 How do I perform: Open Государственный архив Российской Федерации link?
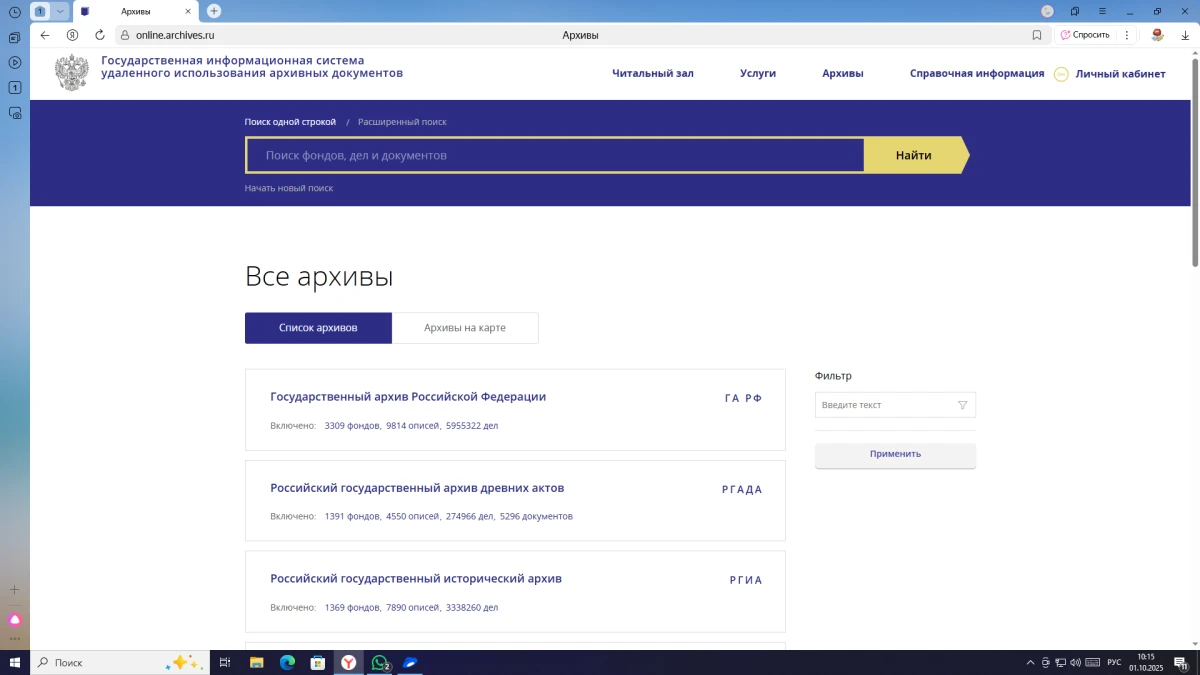(x=408, y=397)
